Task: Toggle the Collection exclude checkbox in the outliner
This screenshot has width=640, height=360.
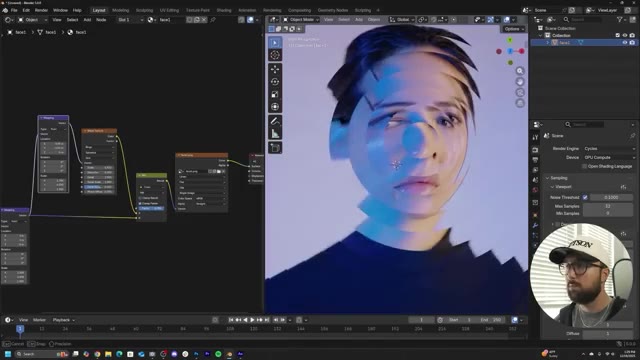Action: 618,36
